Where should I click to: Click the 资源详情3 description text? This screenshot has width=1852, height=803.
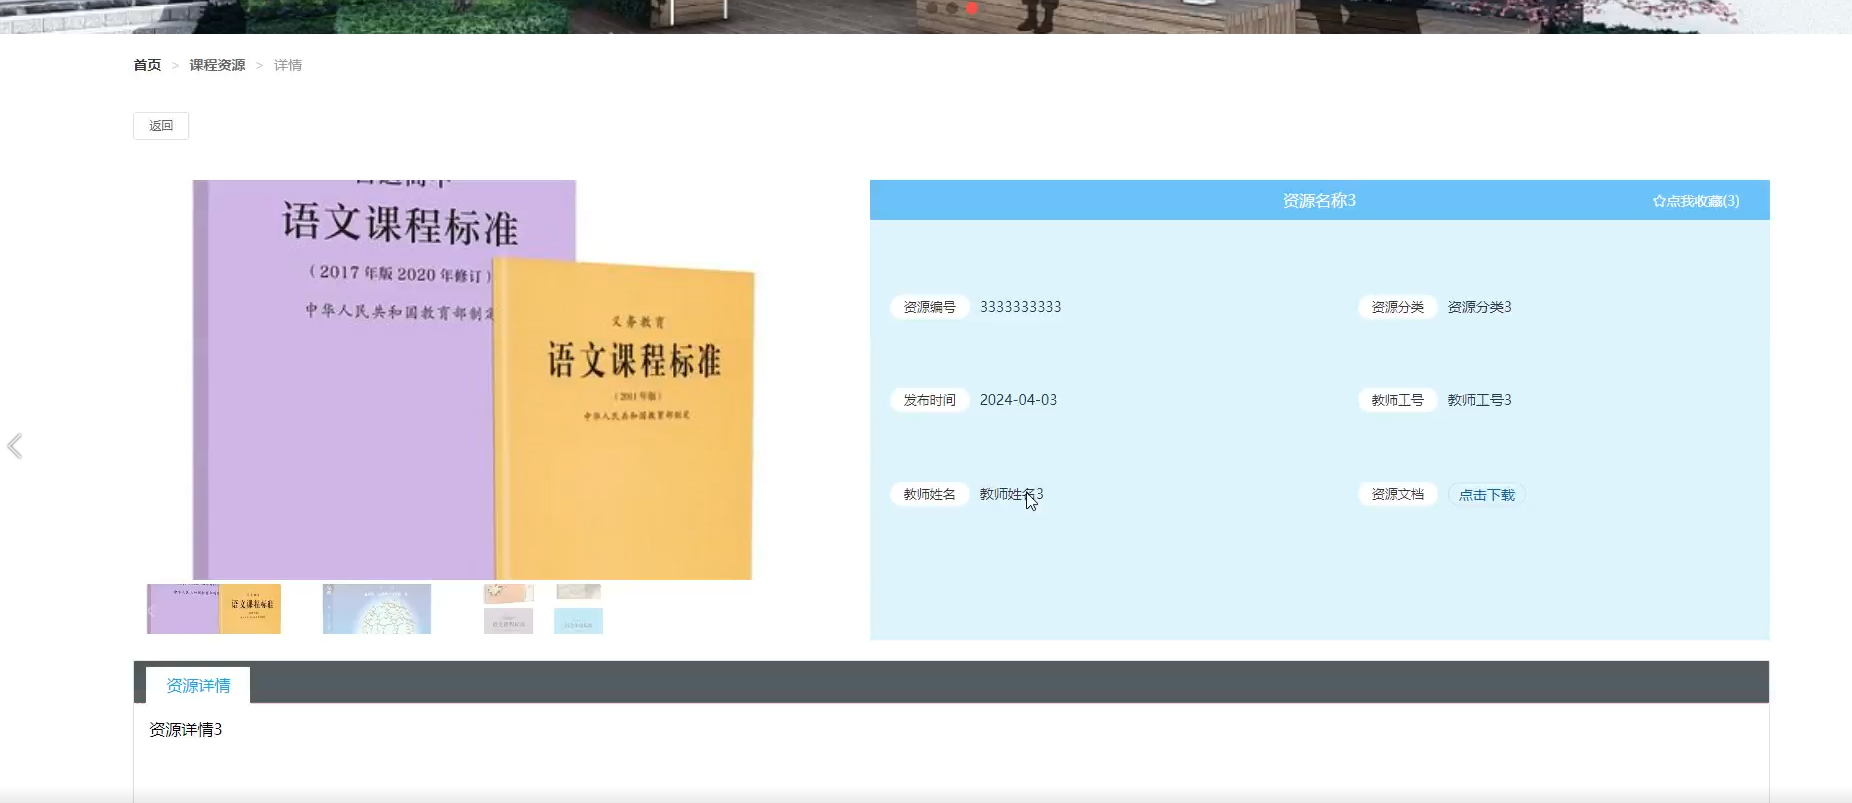coord(186,730)
